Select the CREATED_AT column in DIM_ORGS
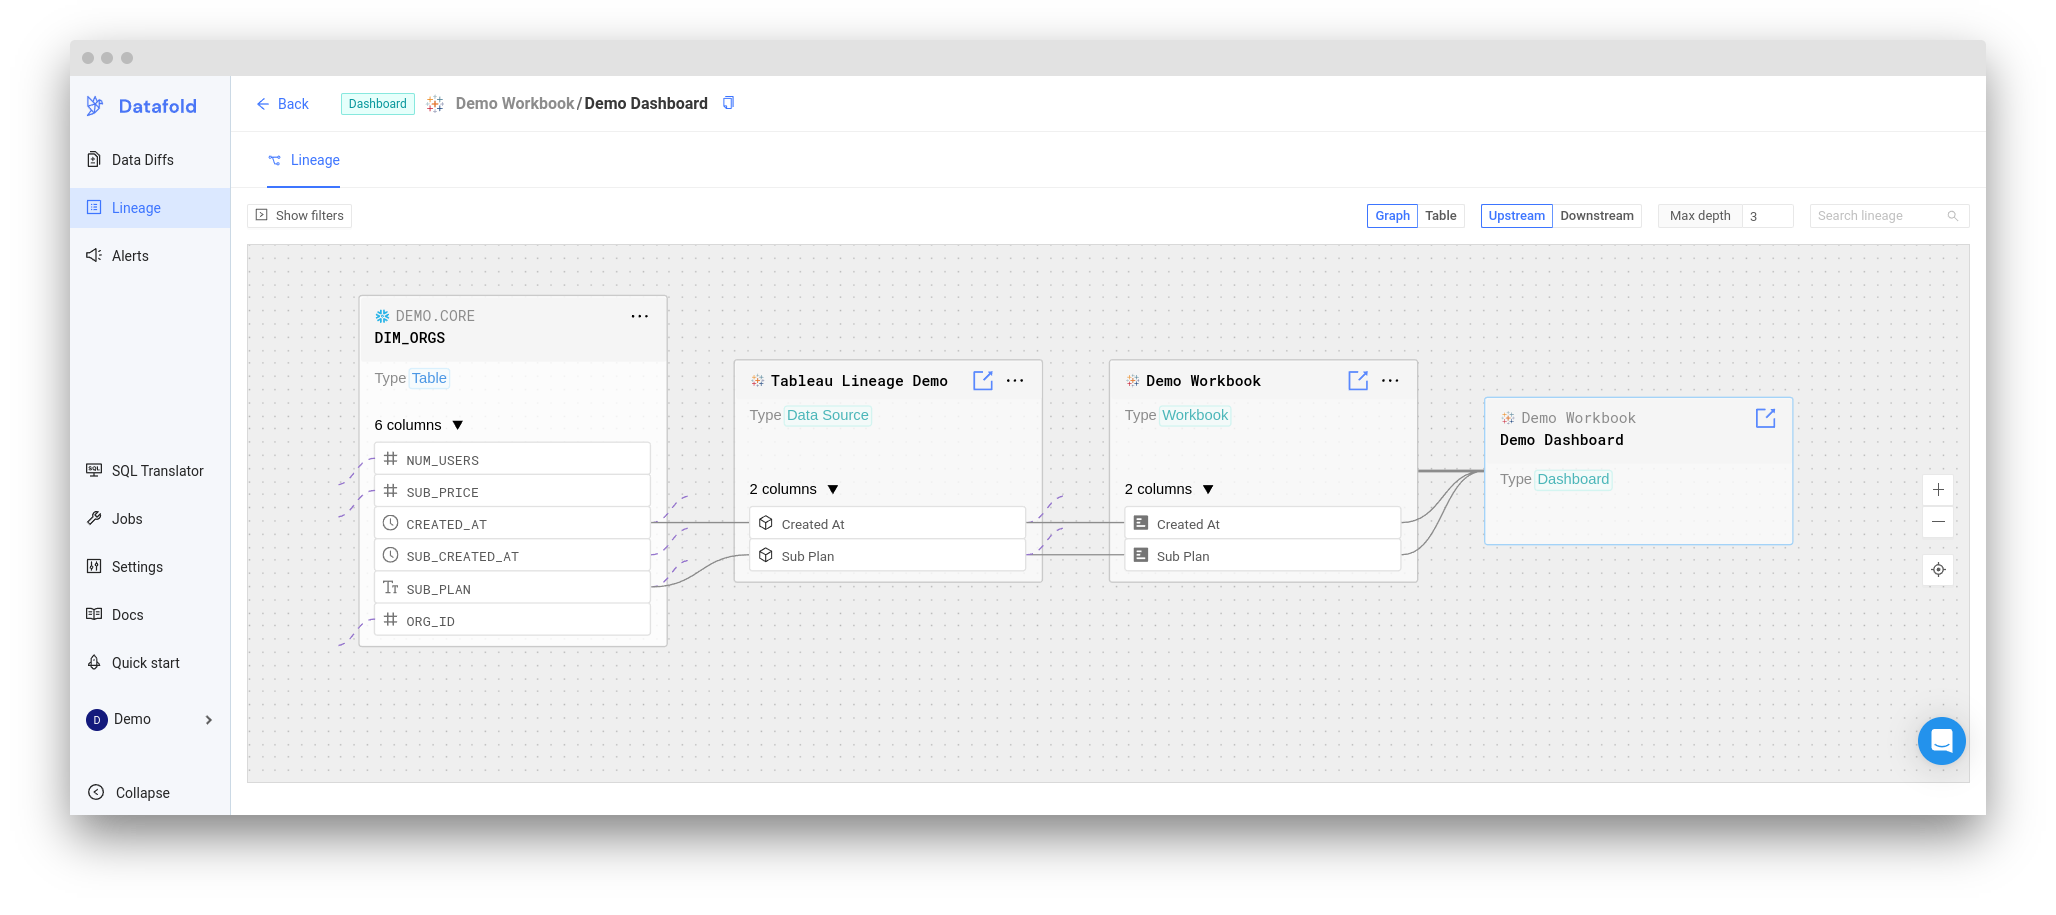Screen dimensions: 2056x915 point(512,523)
